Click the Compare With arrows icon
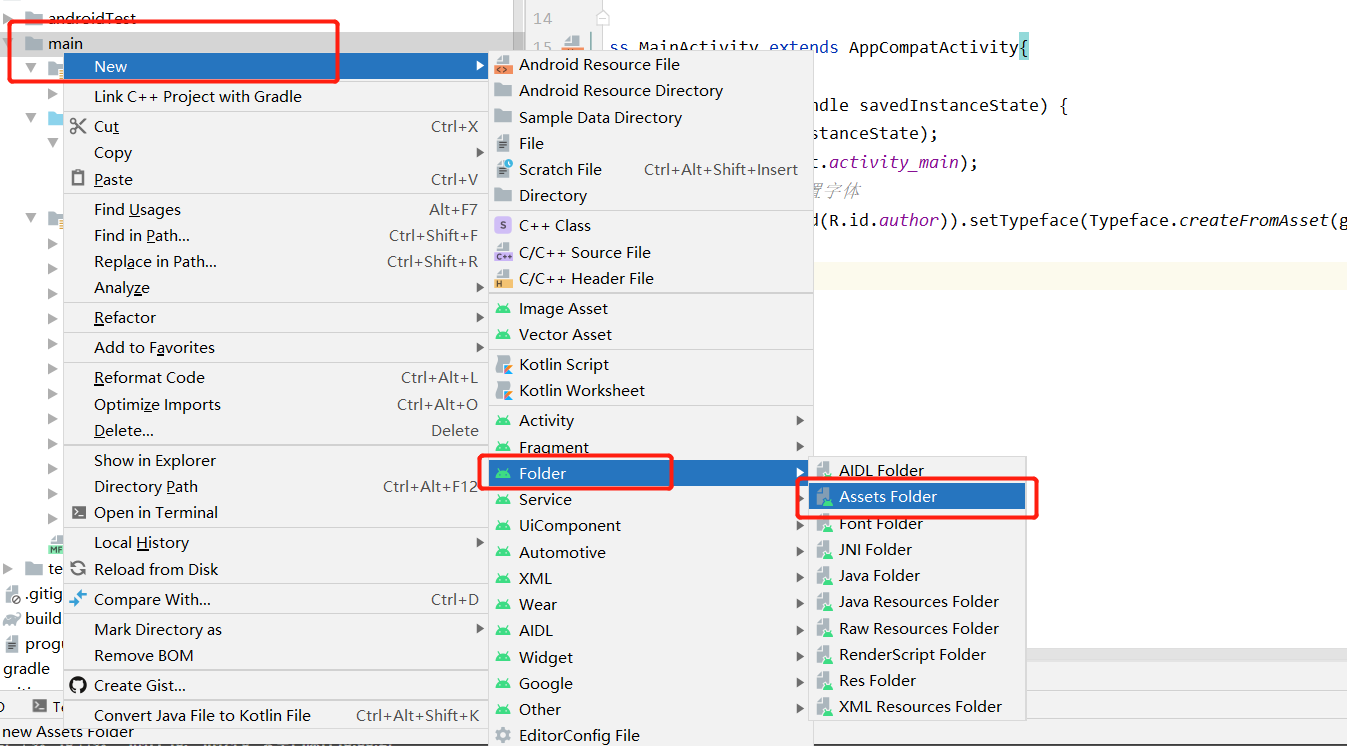The width and height of the screenshot is (1347, 746). pyautogui.click(x=78, y=599)
